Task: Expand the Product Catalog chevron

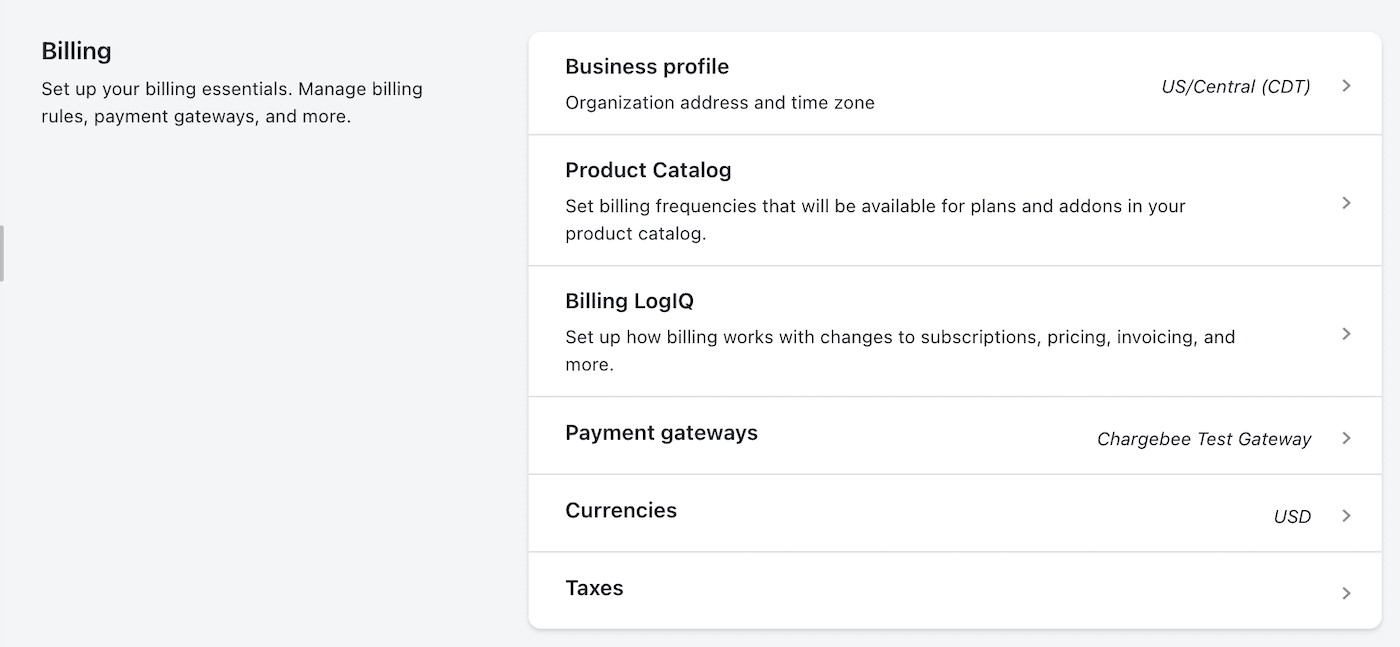Action: click(1346, 200)
